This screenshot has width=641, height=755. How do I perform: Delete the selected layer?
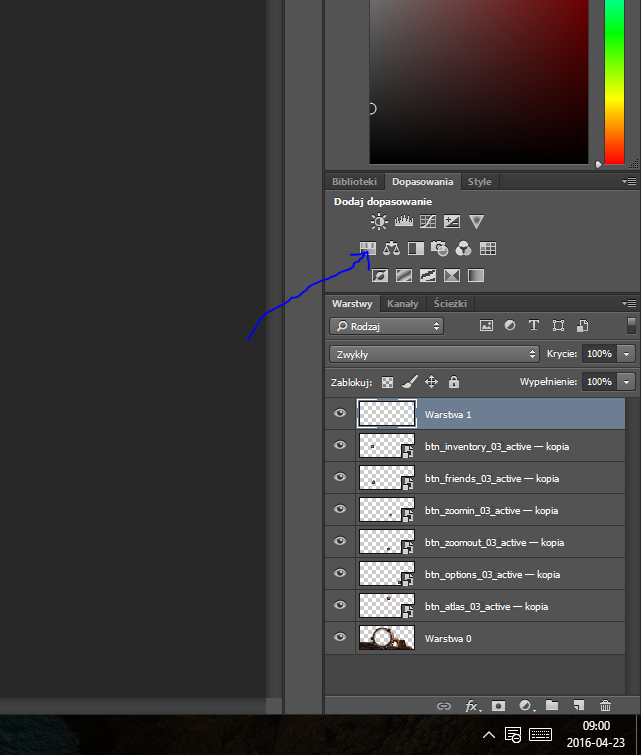[605, 705]
